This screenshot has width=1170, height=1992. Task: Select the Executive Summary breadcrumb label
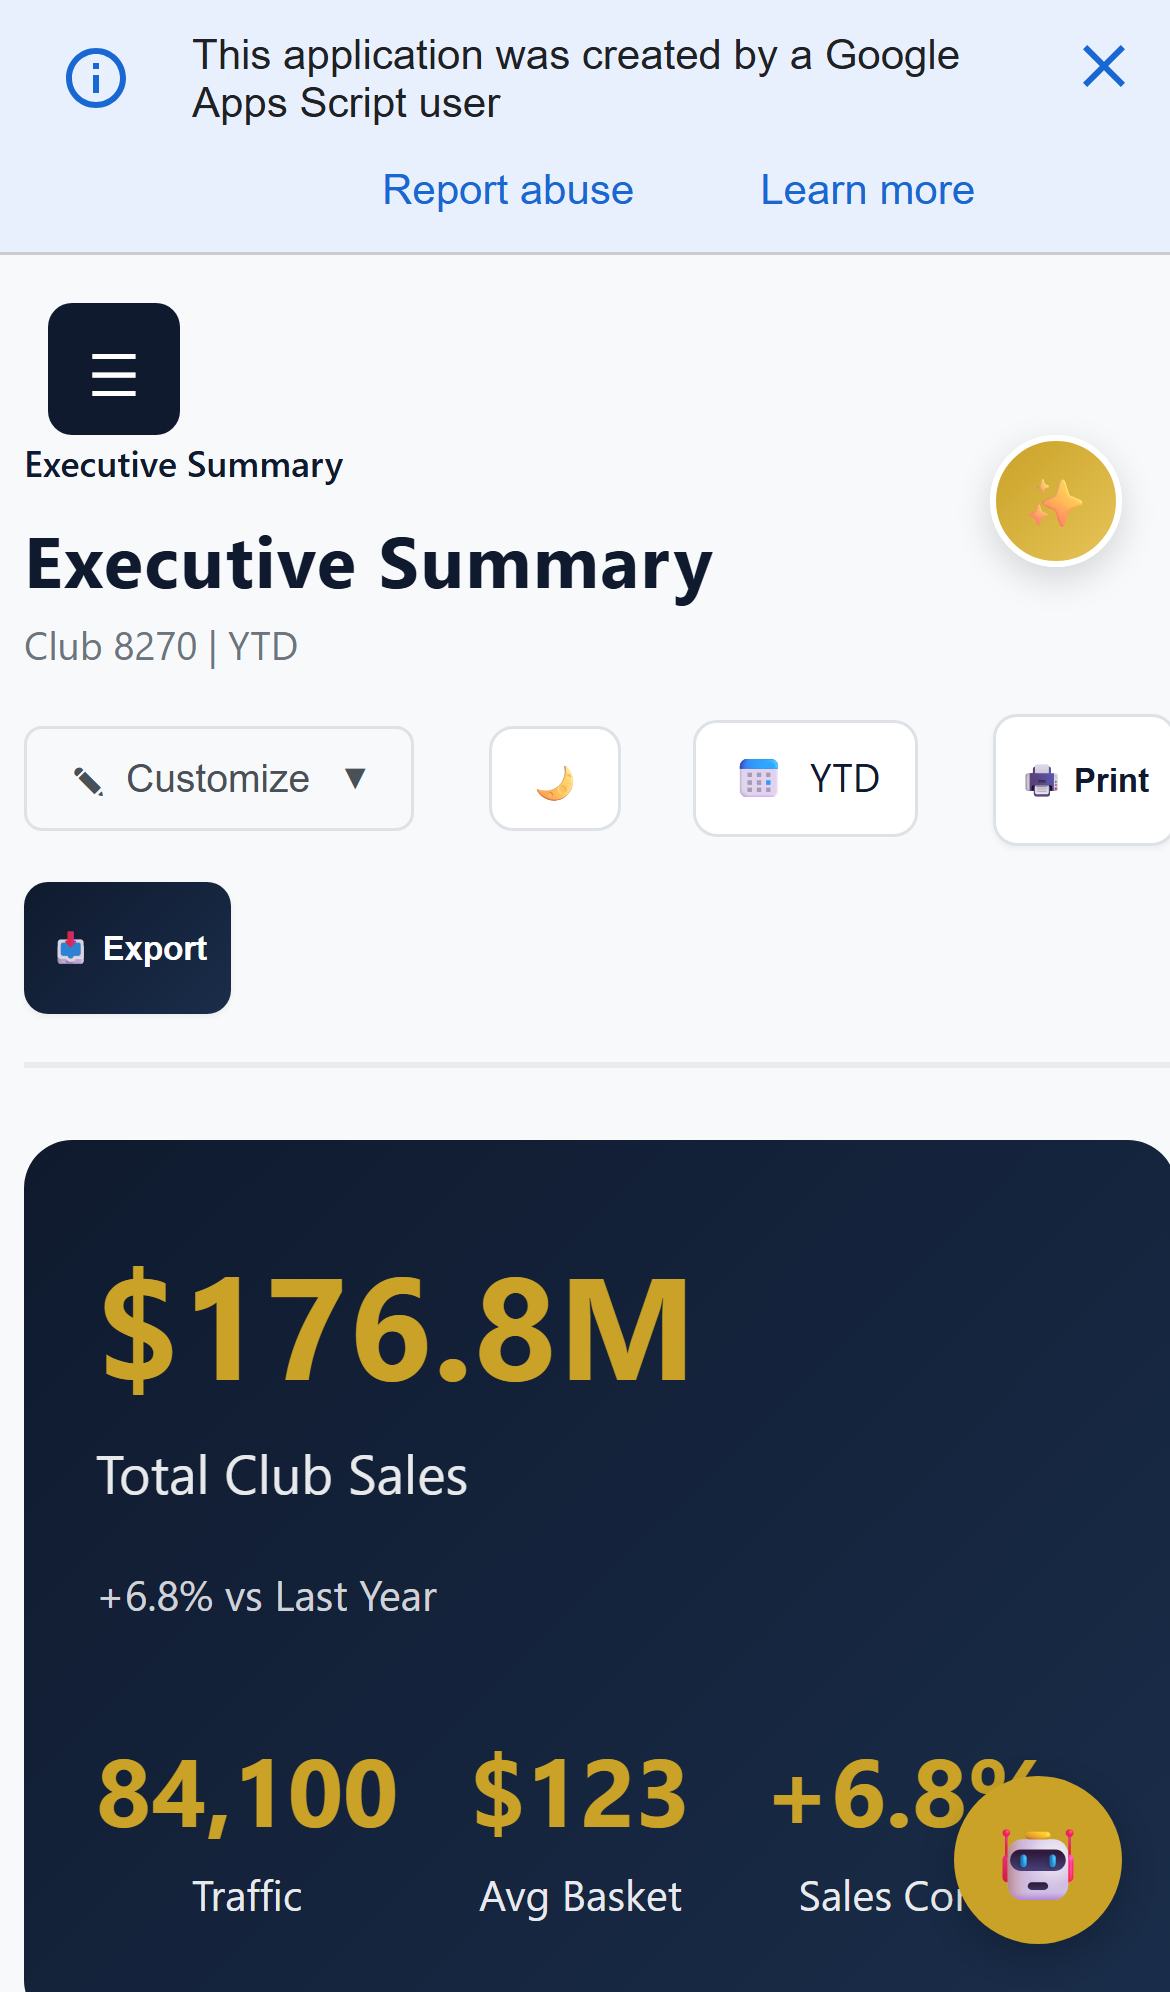pos(183,464)
